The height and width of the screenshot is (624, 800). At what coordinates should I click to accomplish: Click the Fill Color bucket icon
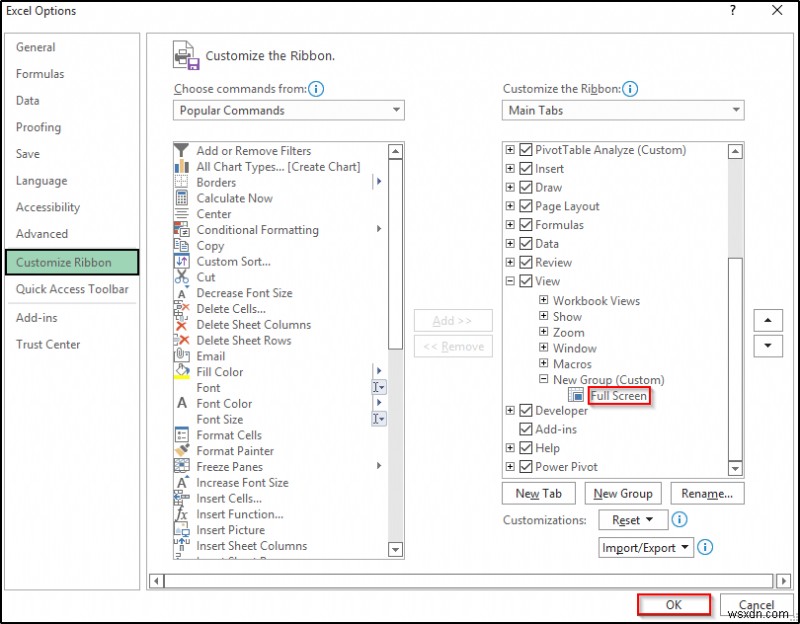point(182,372)
